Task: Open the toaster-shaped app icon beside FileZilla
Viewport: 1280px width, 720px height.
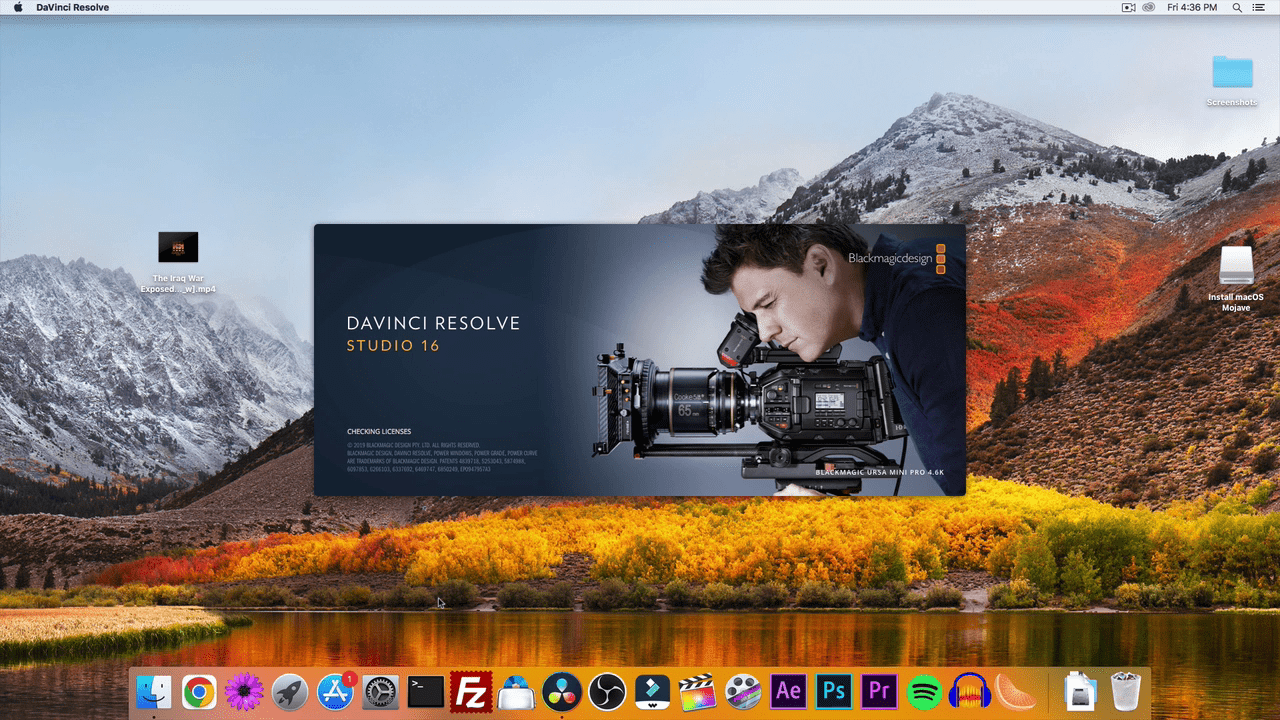Action: point(516,691)
